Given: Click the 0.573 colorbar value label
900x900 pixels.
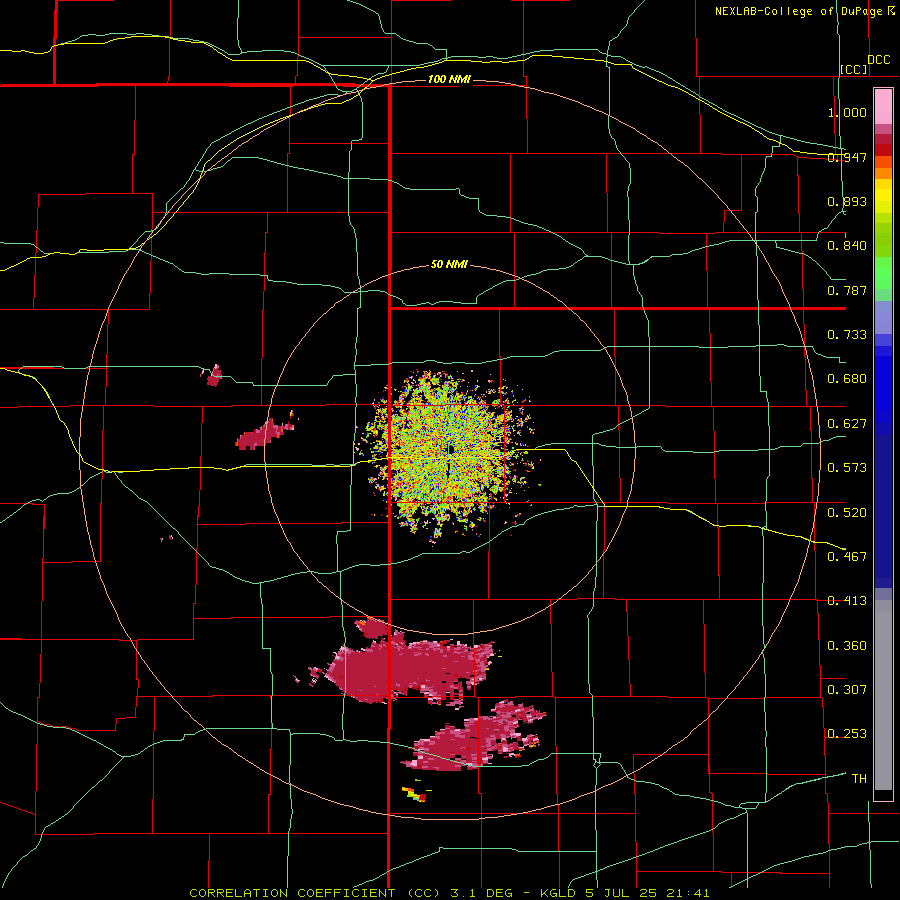Looking at the screenshot, I should coord(847,468).
